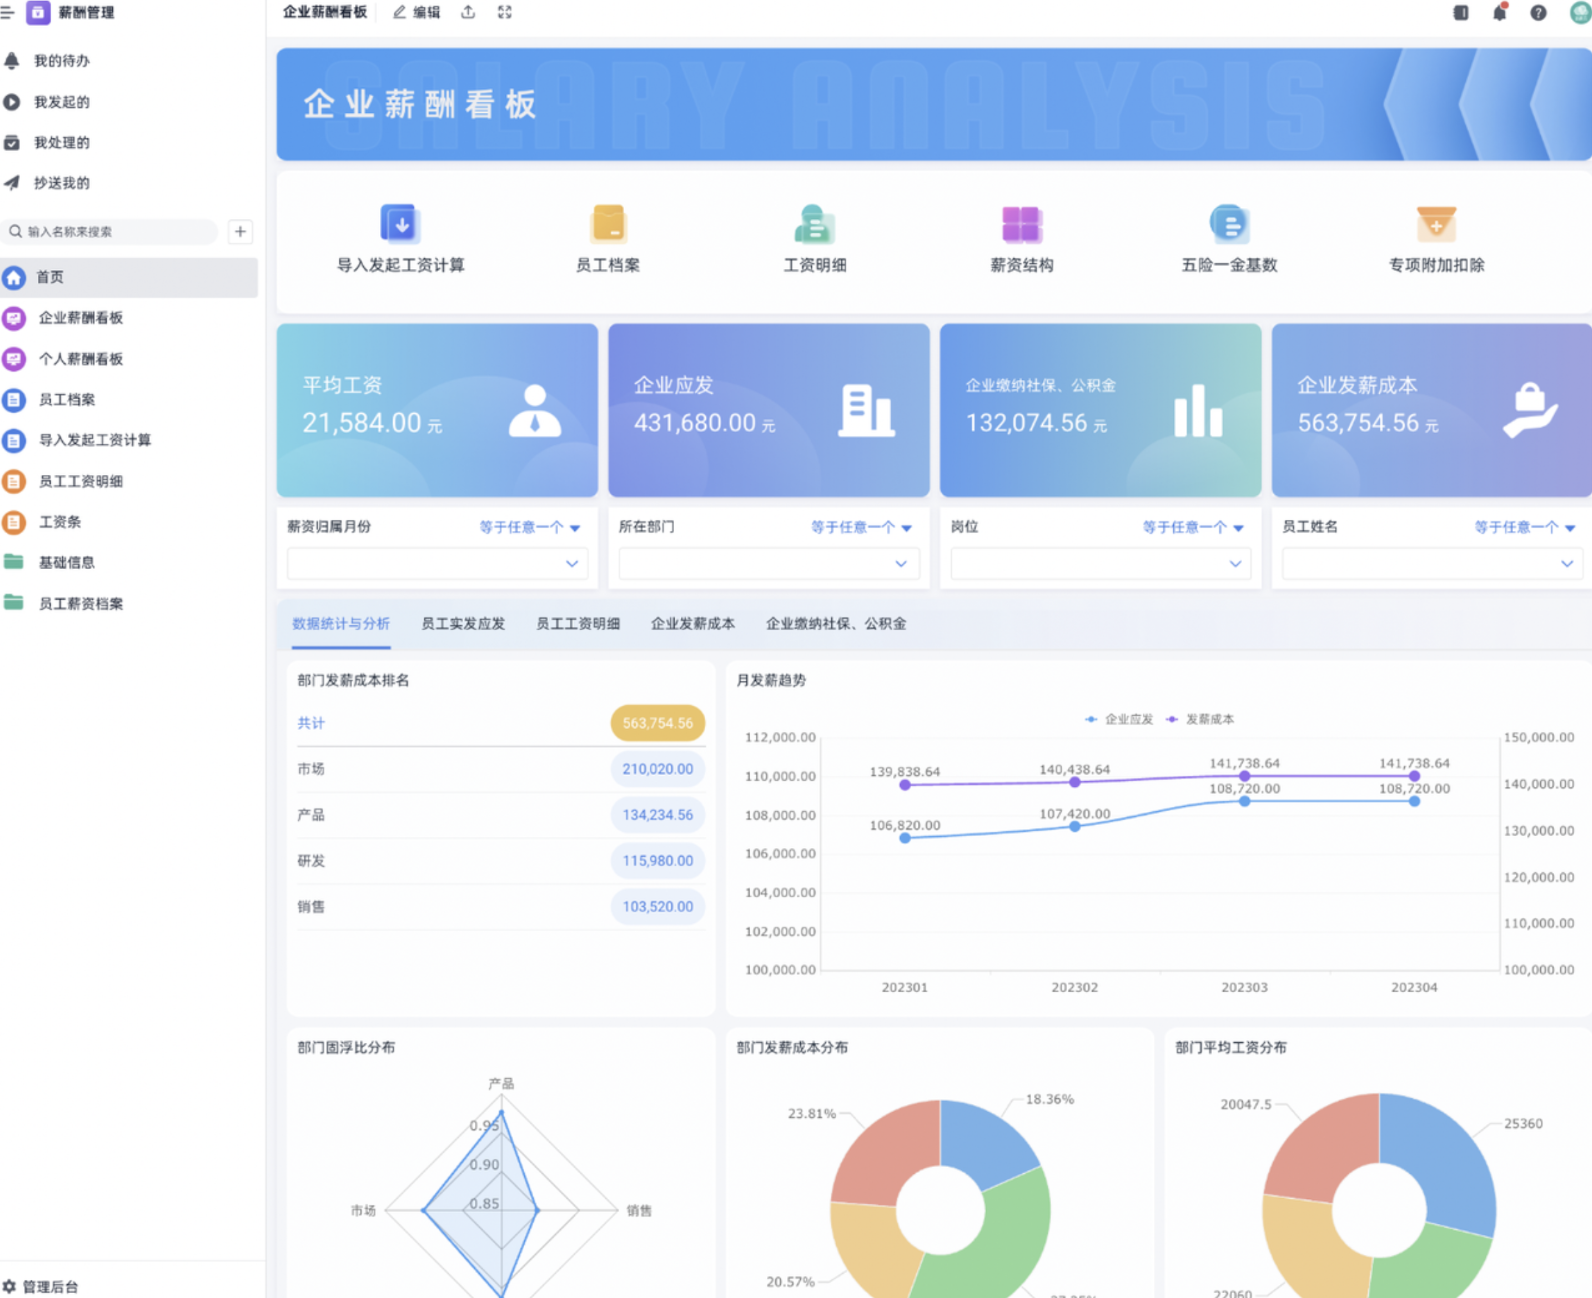Click 产品 value 134,234.56

[658, 815]
